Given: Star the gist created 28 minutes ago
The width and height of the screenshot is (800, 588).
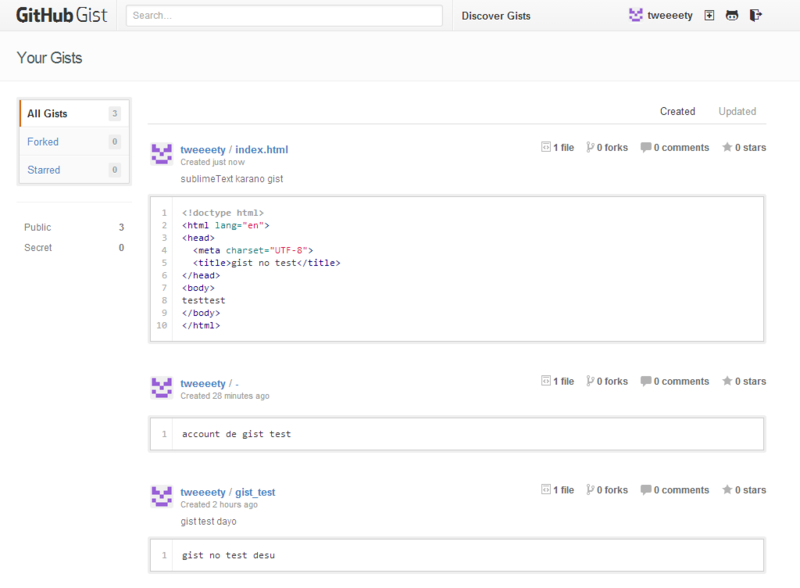Looking at the screenshot, I should (x=727, y=381).
